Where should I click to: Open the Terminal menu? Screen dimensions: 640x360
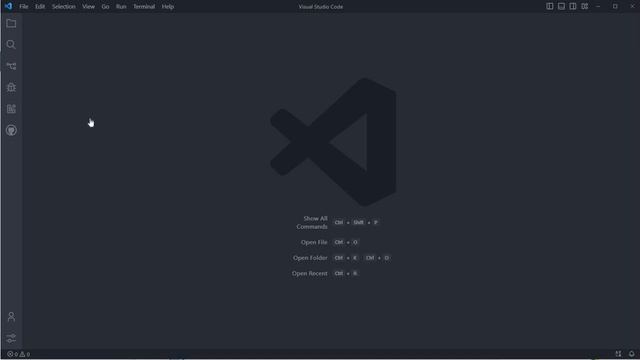[144, 7]
